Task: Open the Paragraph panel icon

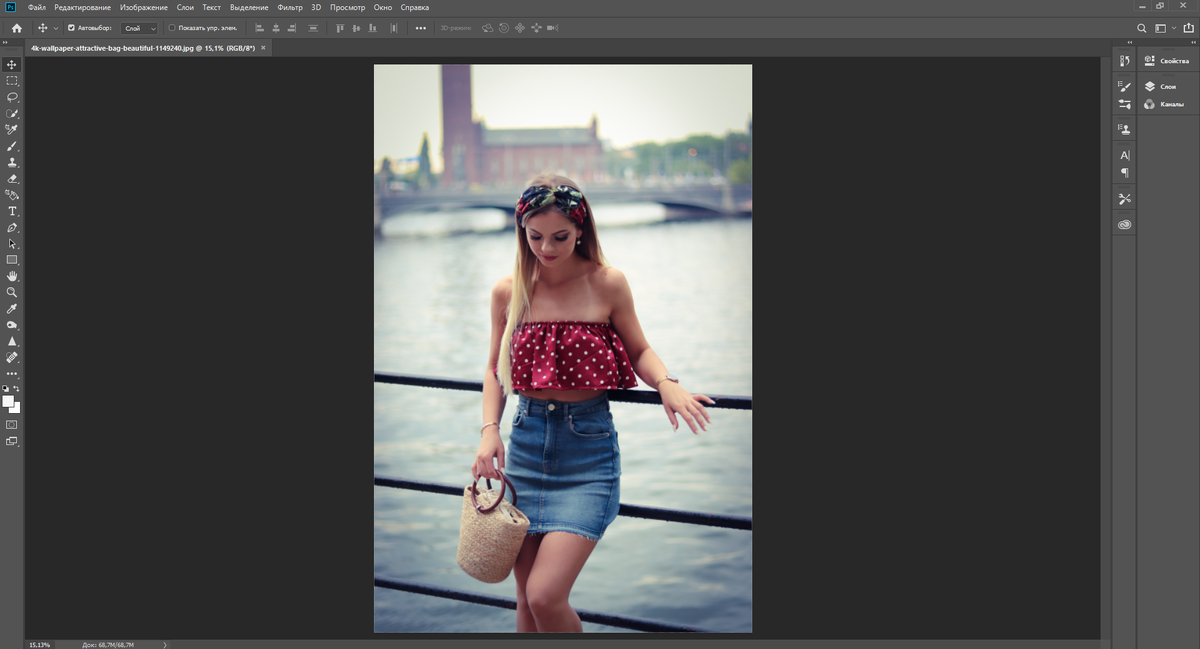Action: 1125,172
